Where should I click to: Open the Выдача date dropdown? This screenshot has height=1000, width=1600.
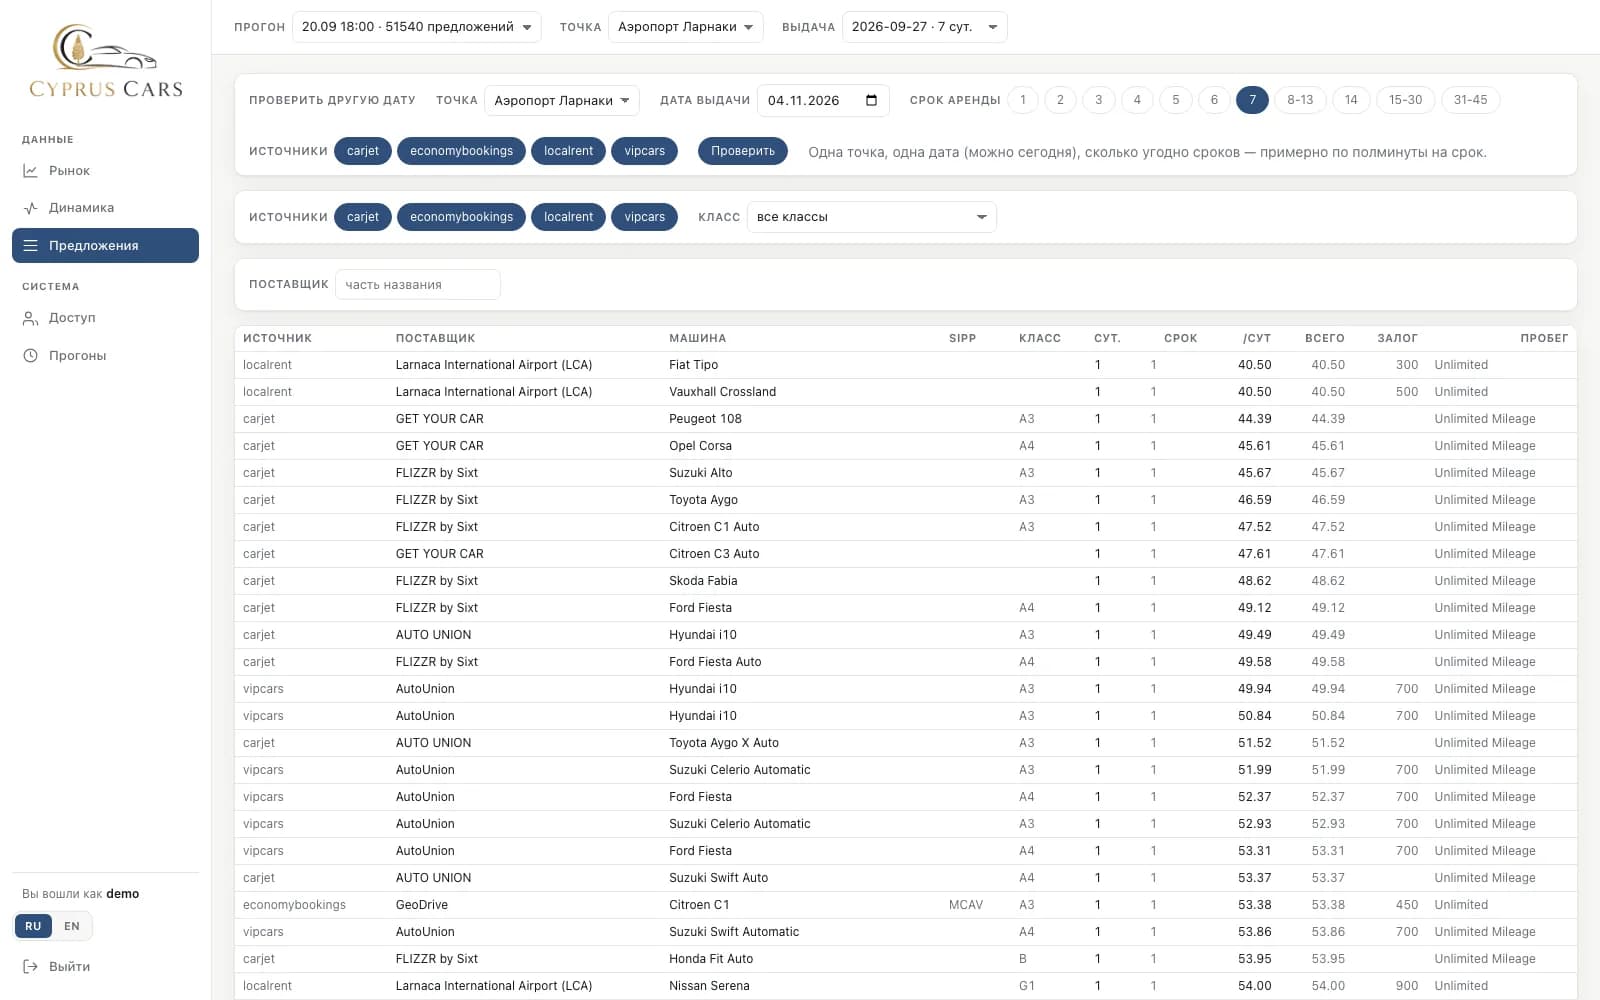[924, 27]
